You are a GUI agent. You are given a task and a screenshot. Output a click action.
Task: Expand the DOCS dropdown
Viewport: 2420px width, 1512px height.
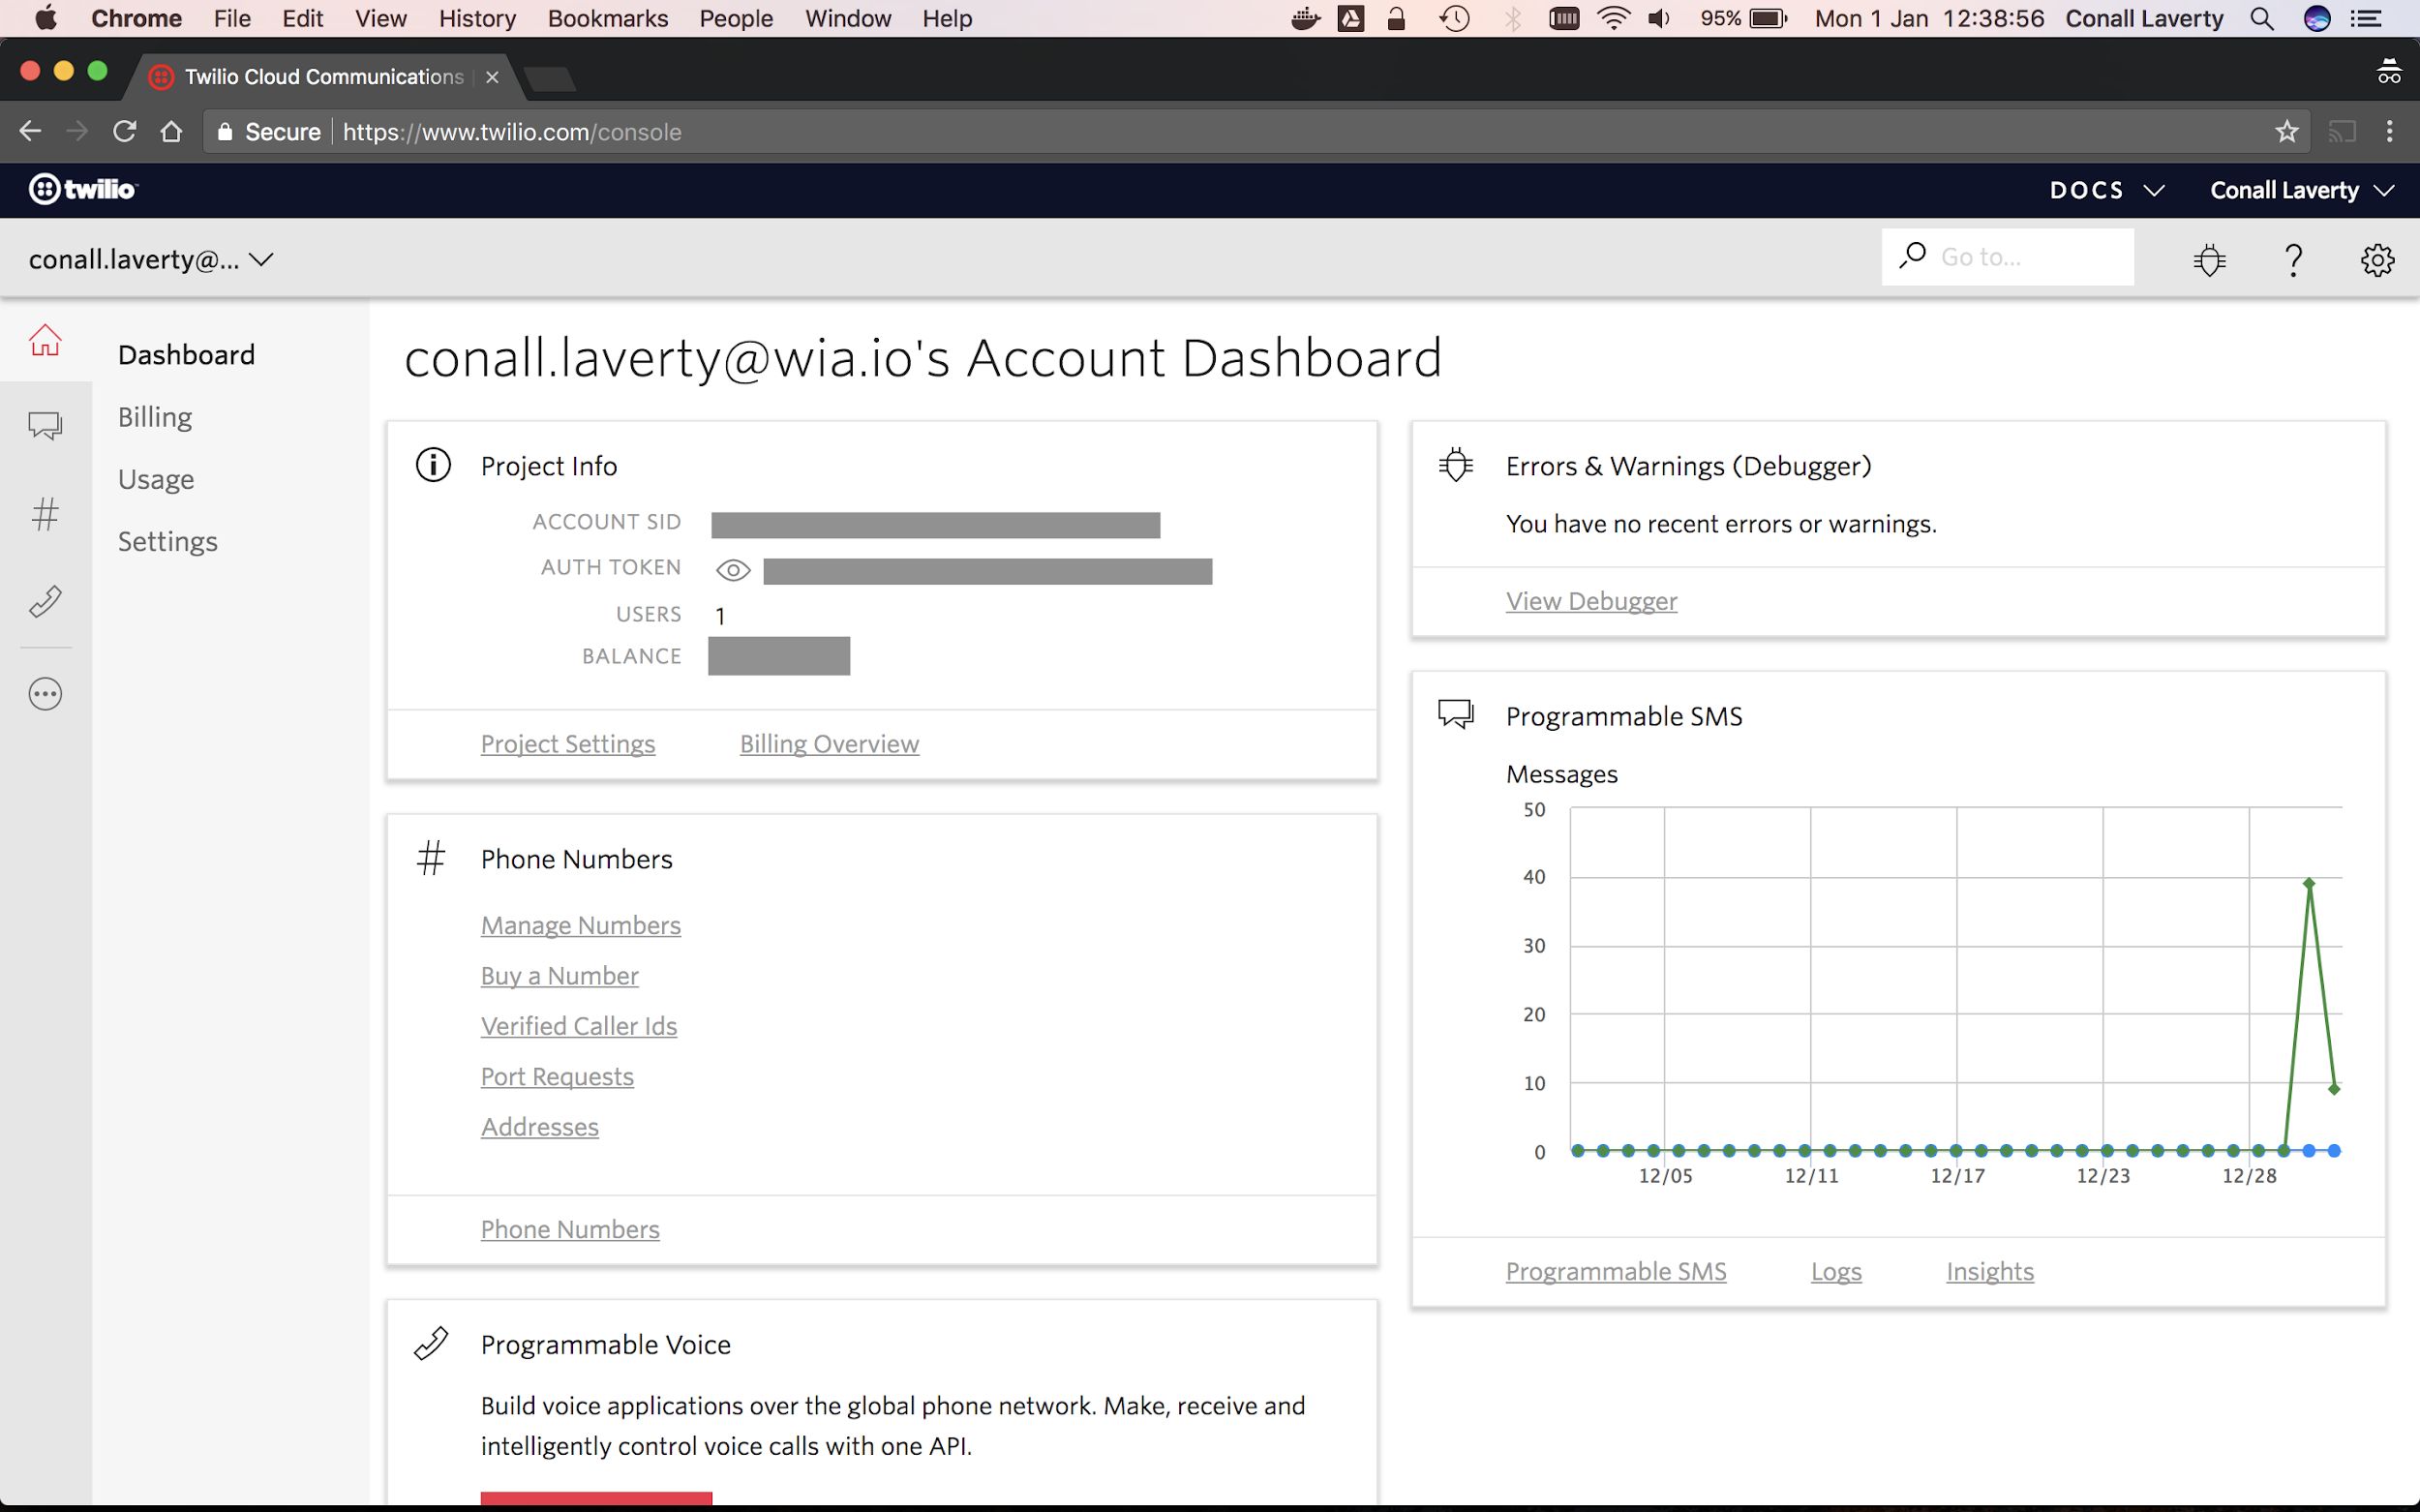point(2107,190)
